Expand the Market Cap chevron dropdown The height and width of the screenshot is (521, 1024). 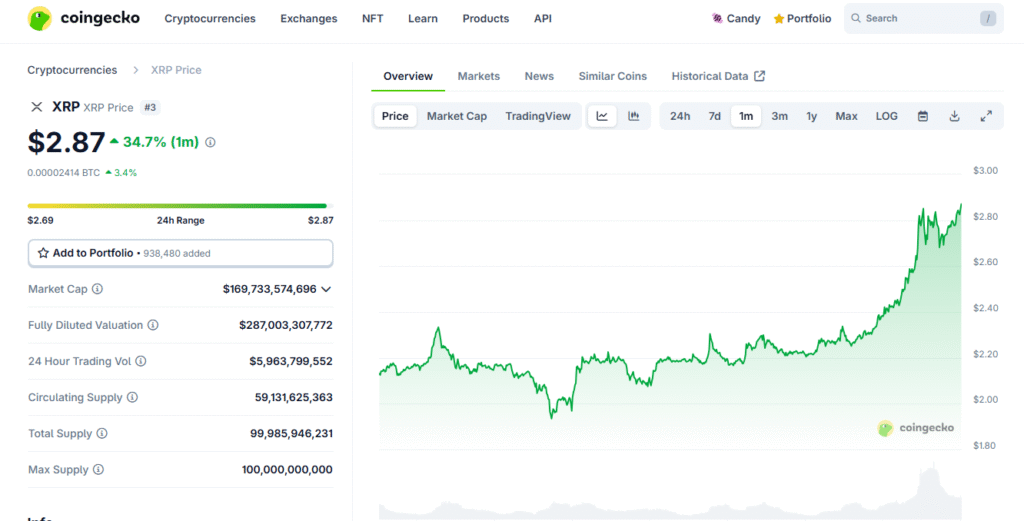(326, 289)
